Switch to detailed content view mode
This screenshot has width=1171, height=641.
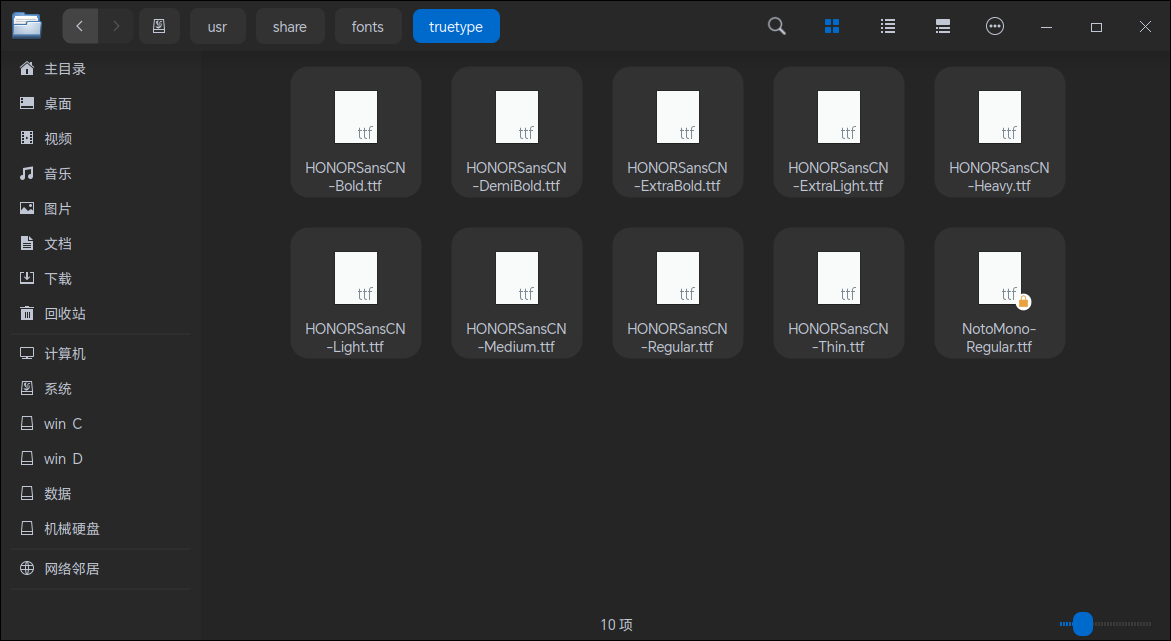[941, 26]
